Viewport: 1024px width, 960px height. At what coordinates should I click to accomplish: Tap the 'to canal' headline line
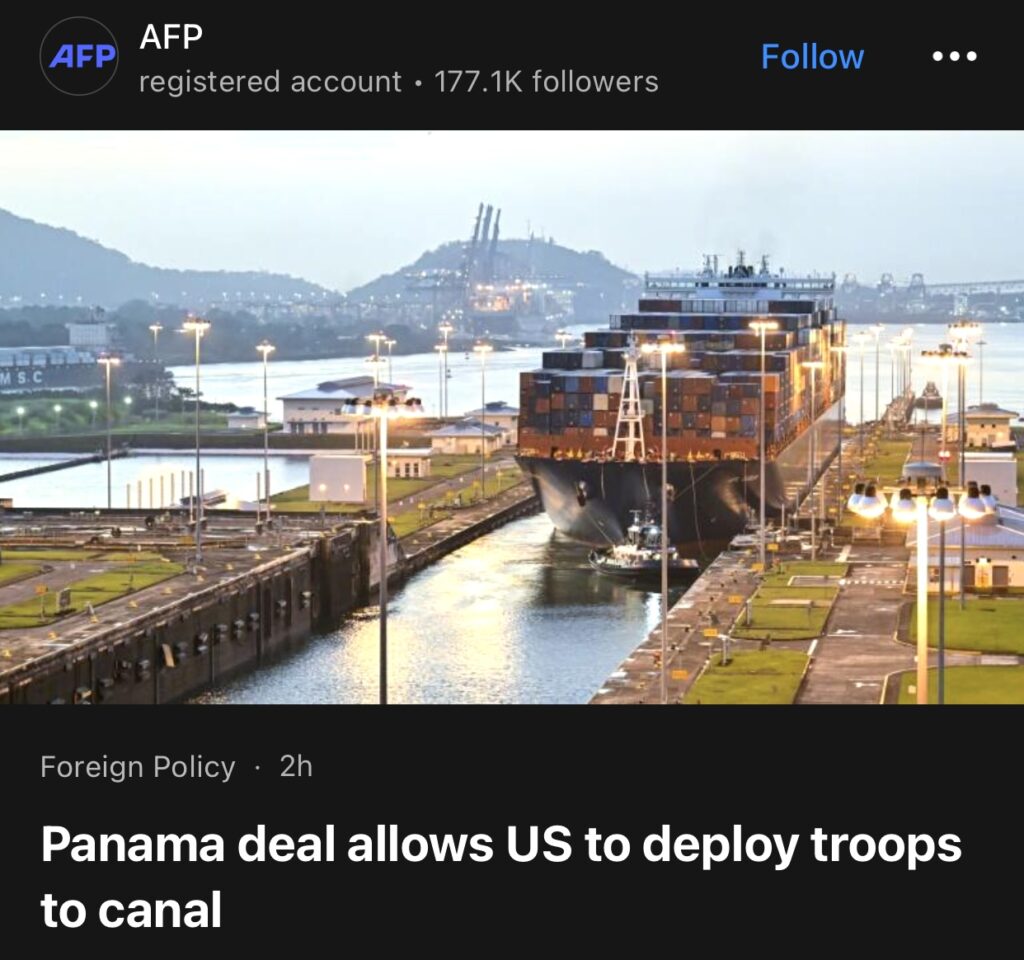(x=131, y=910)
